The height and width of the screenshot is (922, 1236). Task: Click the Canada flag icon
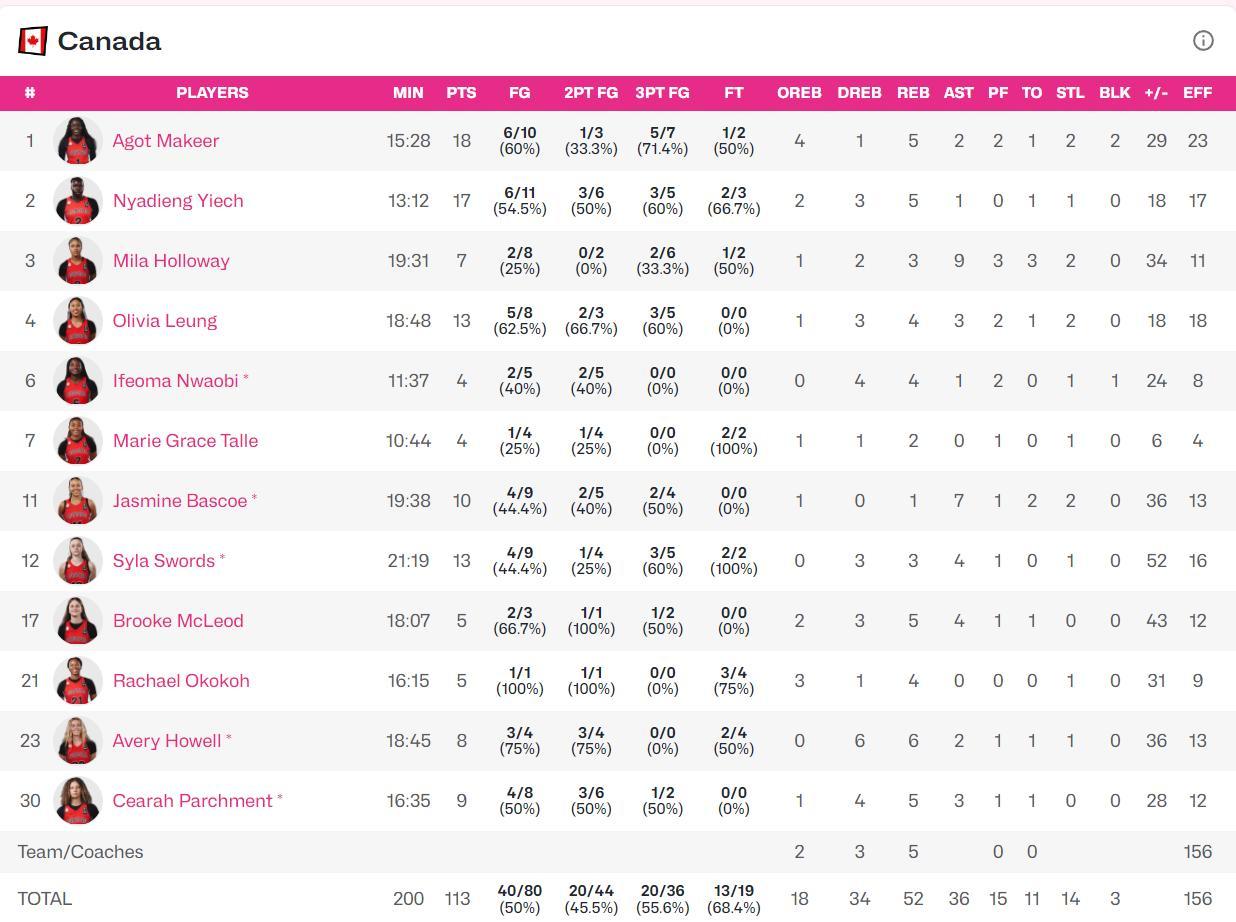tap(33, 41)
